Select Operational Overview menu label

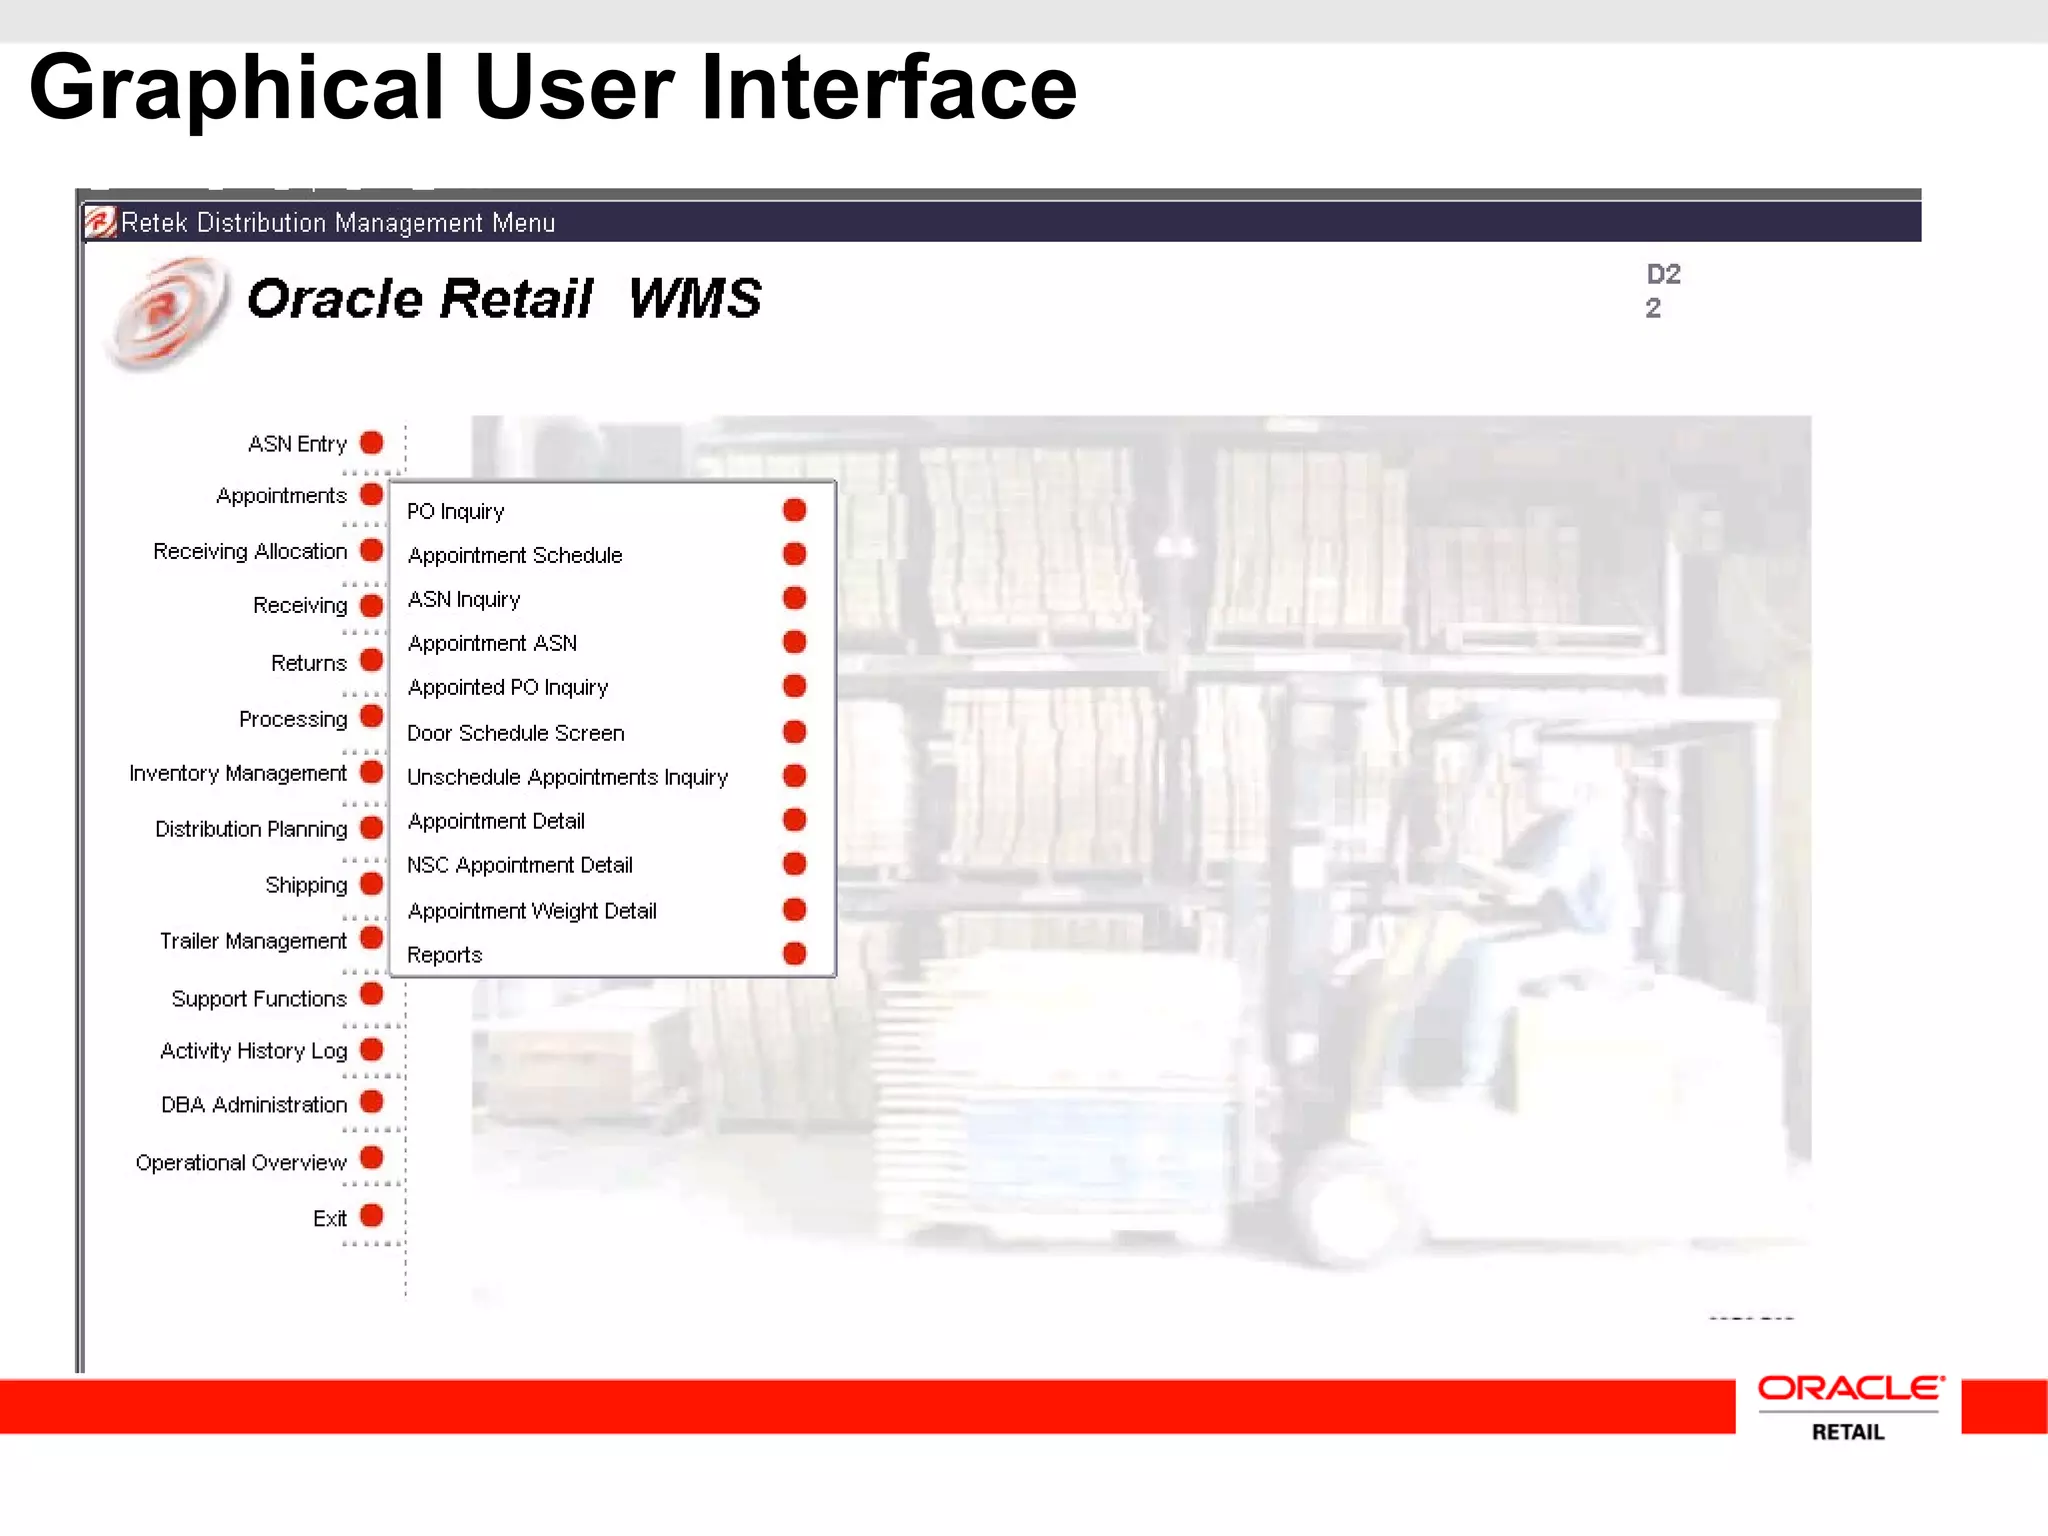pyautogui.click(x=241, y=1163)
